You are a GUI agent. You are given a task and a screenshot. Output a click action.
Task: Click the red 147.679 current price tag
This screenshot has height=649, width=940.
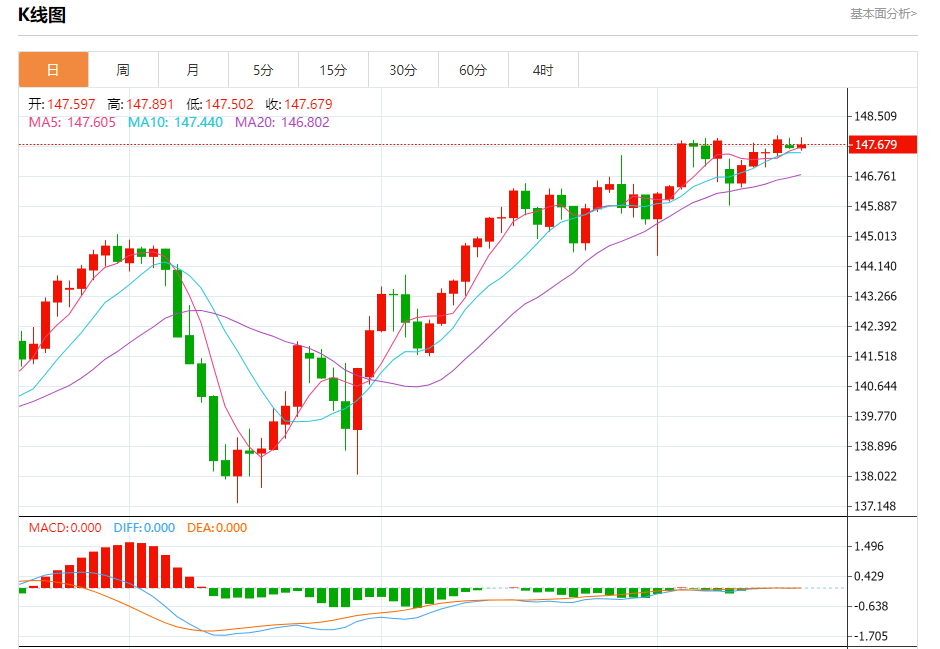(x=882, y=144)
